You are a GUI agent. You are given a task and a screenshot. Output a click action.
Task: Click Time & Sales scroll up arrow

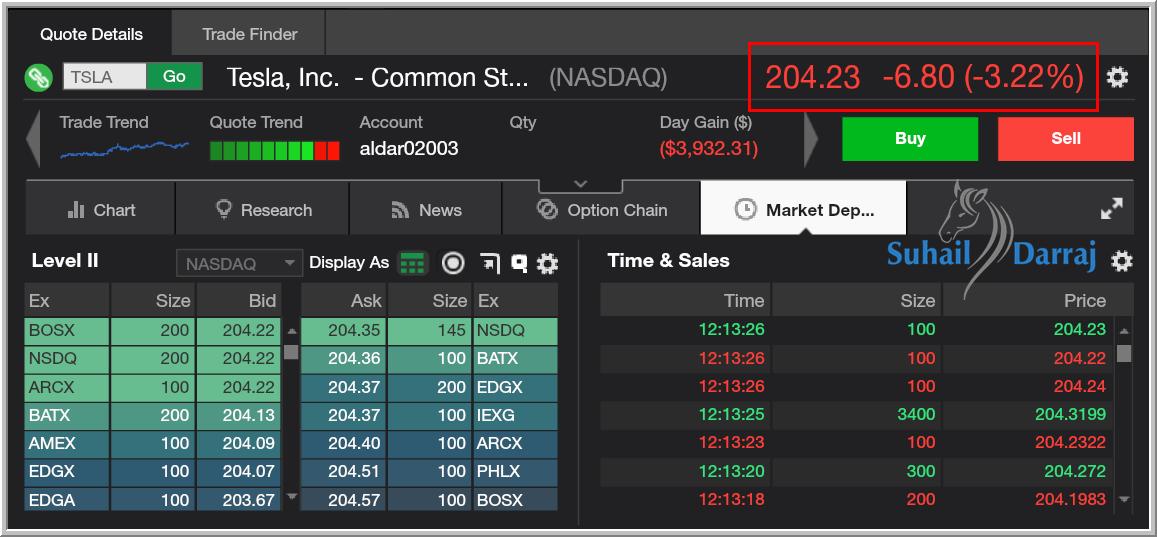(1124, 331)
